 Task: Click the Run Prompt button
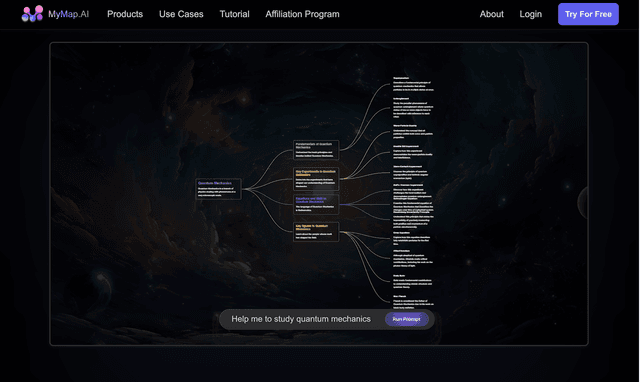click(x=406, y=319)
